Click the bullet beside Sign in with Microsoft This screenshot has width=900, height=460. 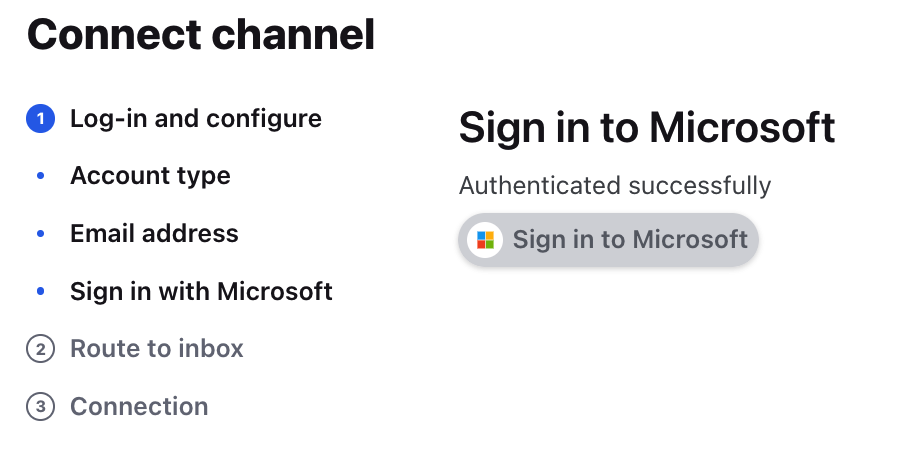coord(40,291)
